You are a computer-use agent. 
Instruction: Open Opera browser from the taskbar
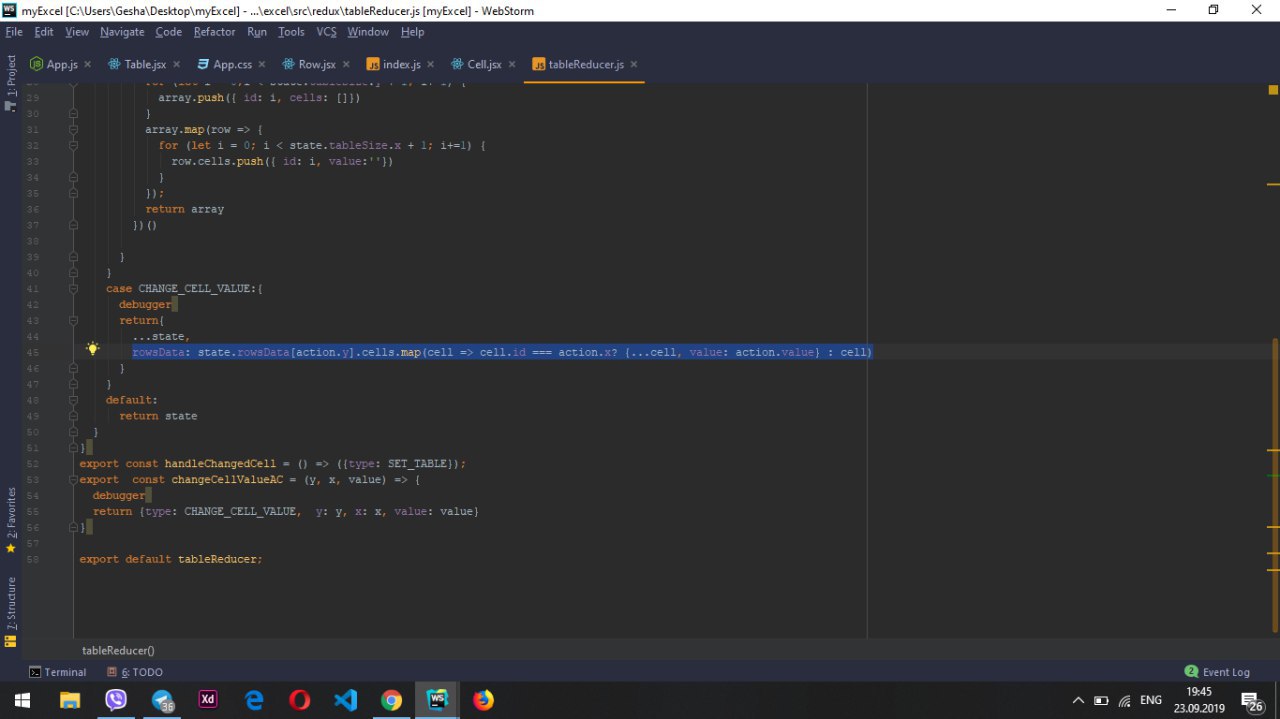click(x=300, y=700)
